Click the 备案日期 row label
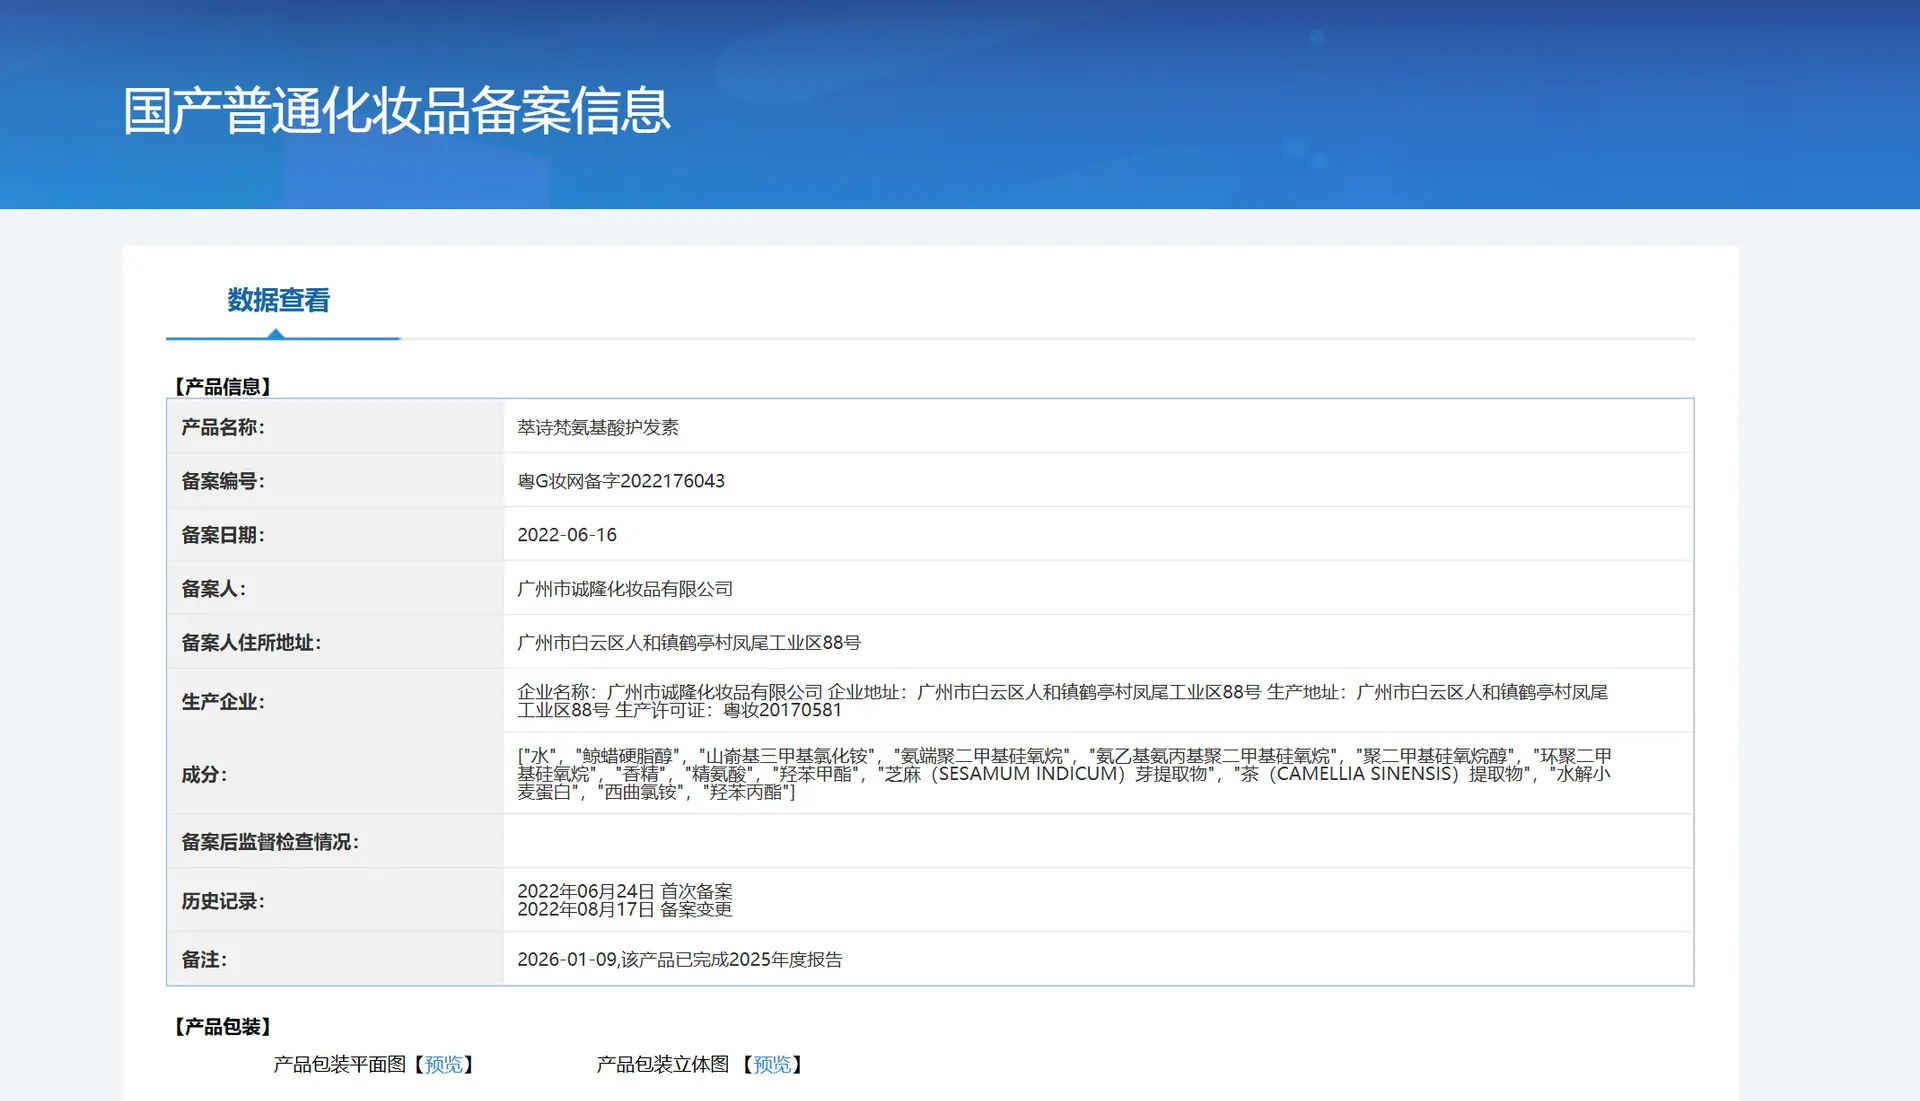This screenshot has width=1920, height=1101. [223, 535]
